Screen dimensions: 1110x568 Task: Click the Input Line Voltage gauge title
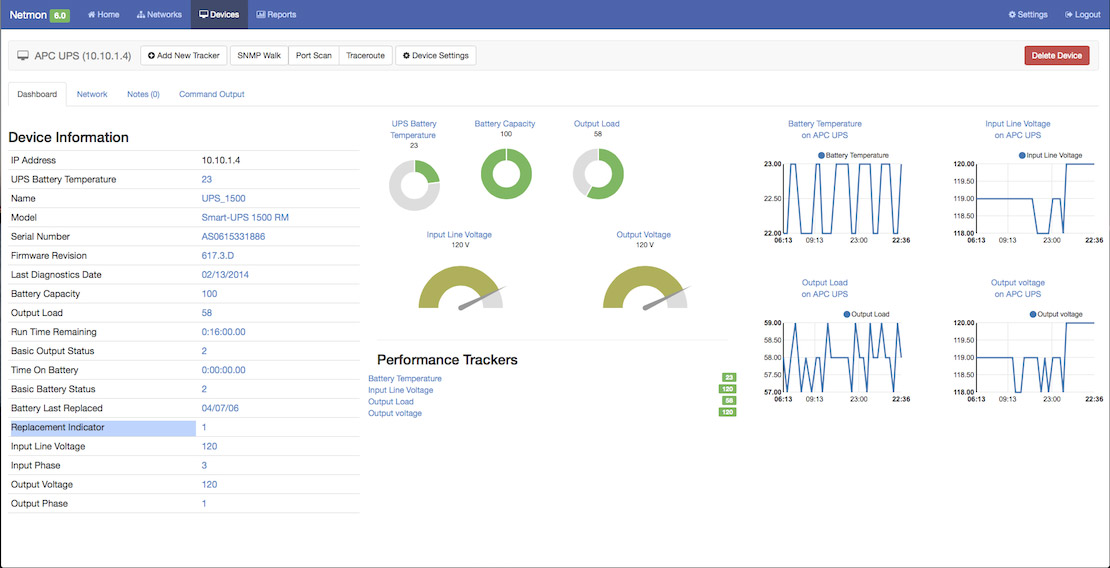tap(459, 235)
